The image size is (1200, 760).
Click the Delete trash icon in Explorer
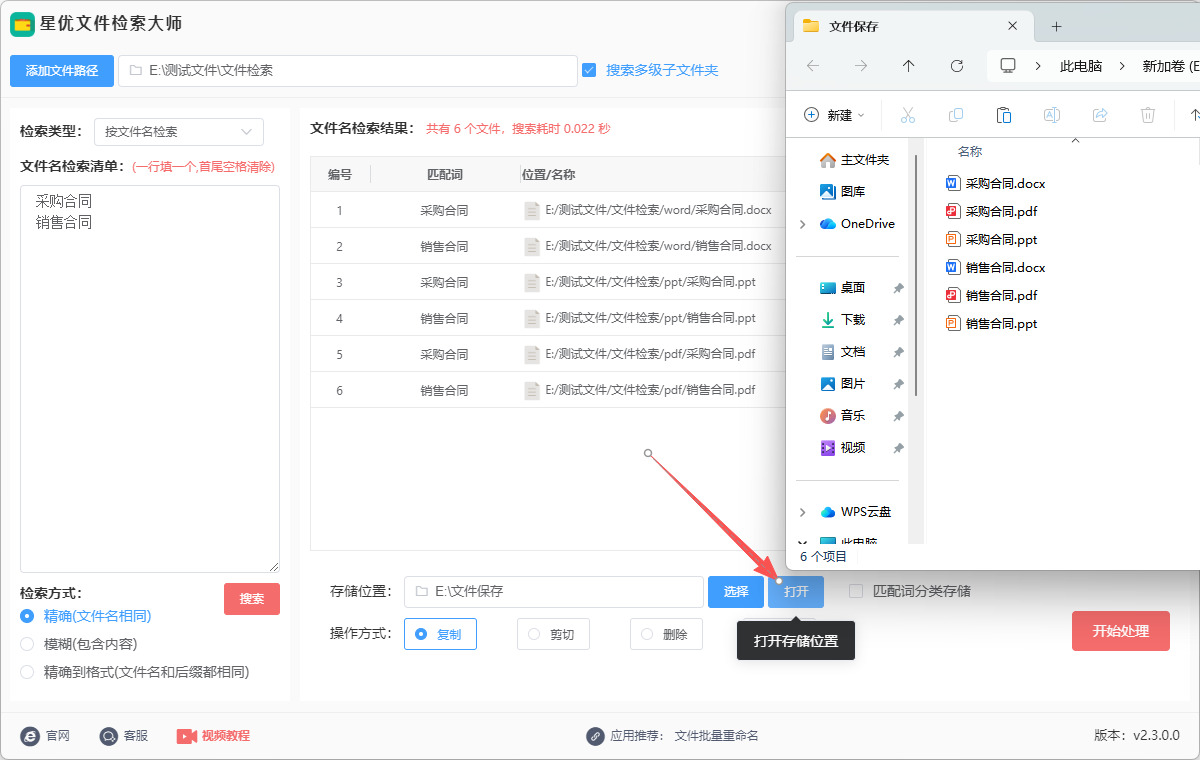click(1148, 115)
